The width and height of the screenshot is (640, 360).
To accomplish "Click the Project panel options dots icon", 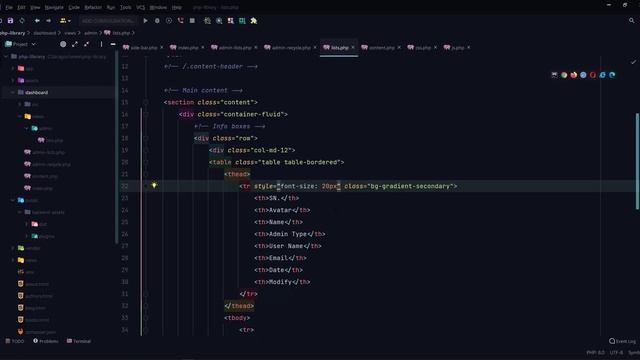I will coord(101,44).
